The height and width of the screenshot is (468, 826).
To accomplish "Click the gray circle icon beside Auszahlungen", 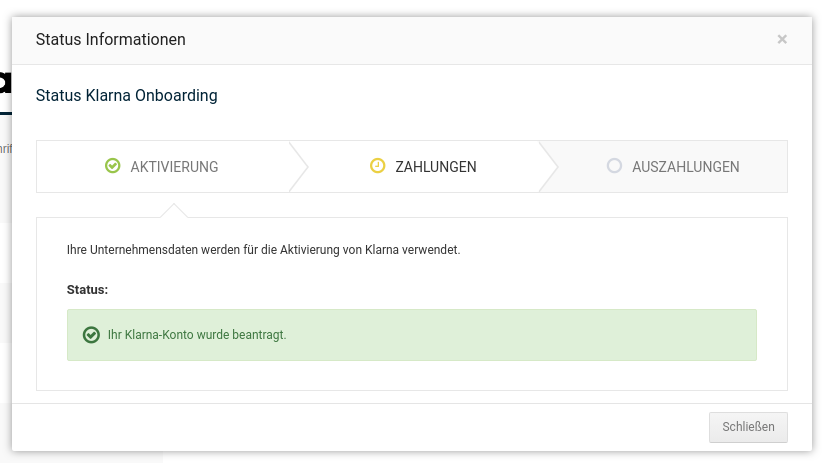I will 614,166.
